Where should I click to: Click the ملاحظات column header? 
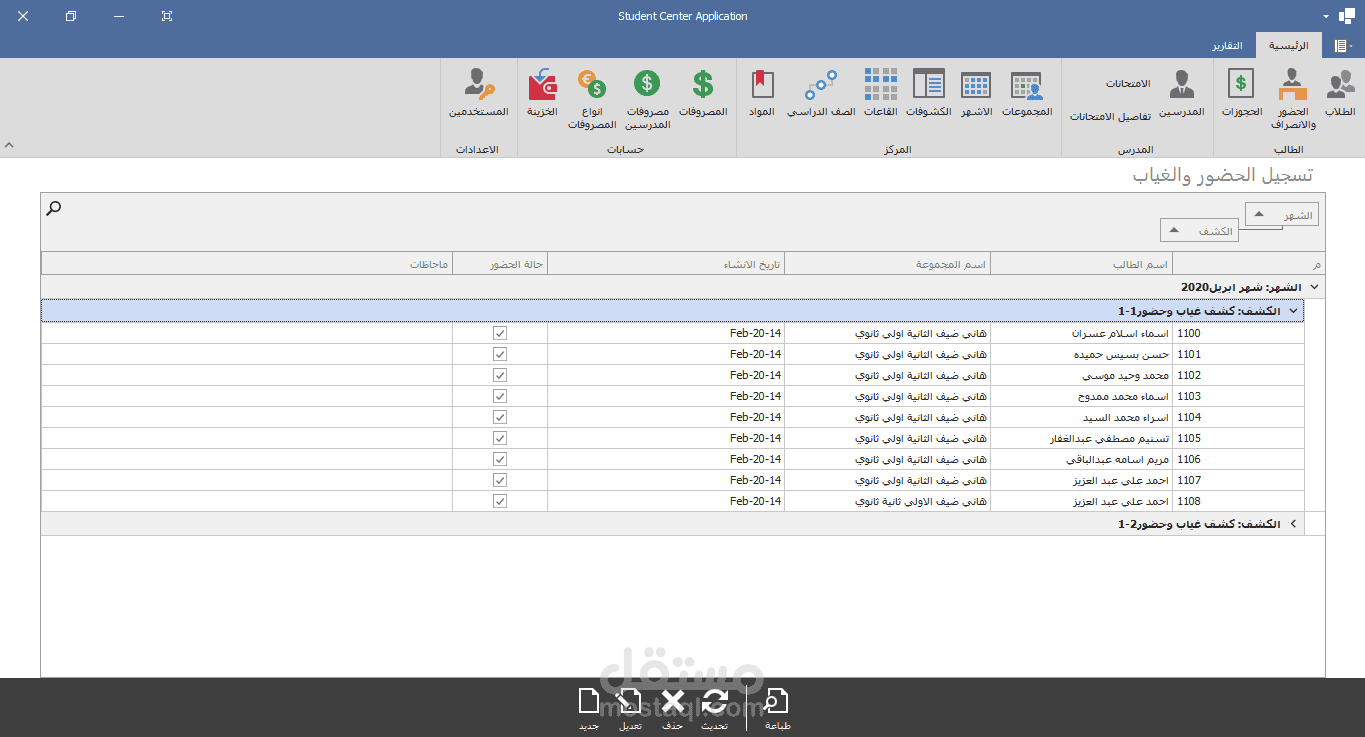[x=247, y=264]
